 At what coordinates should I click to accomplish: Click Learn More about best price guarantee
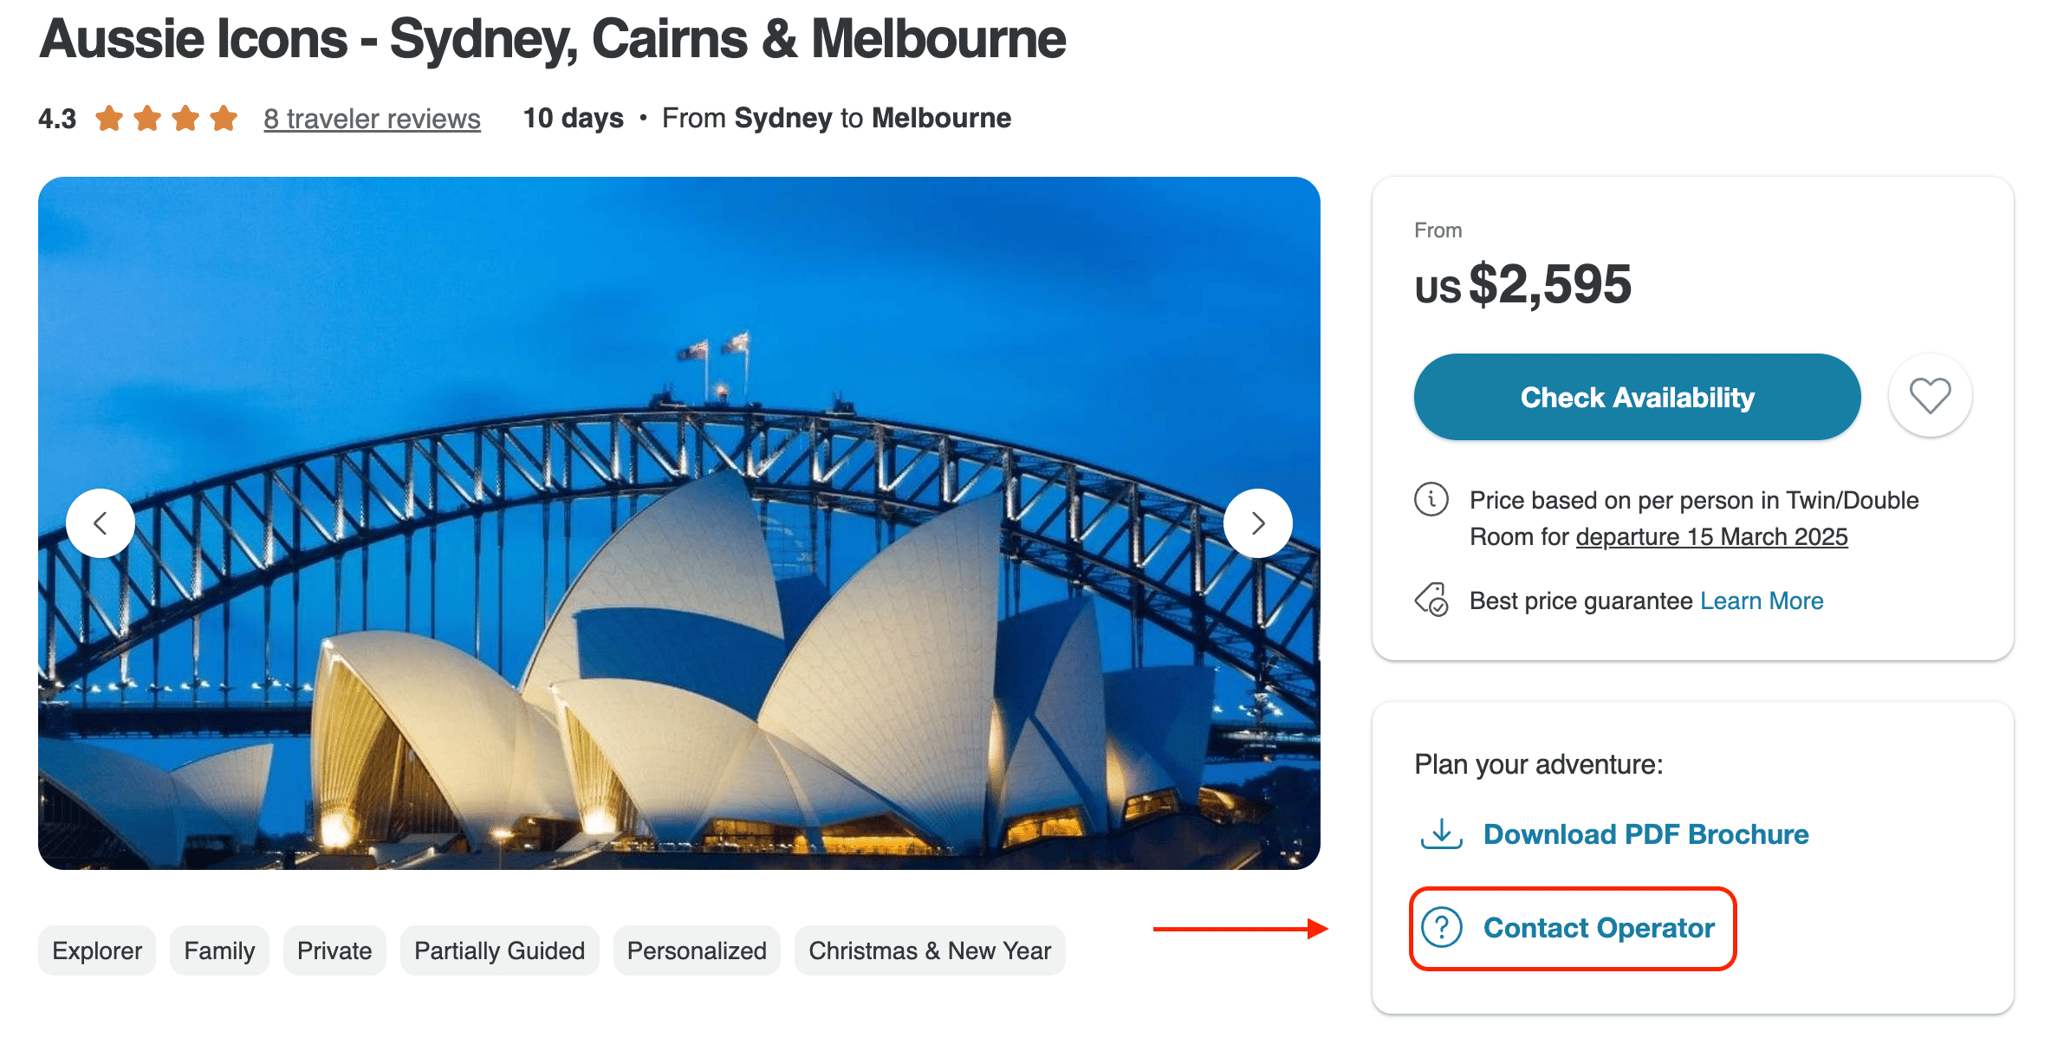click(1761, 601)
